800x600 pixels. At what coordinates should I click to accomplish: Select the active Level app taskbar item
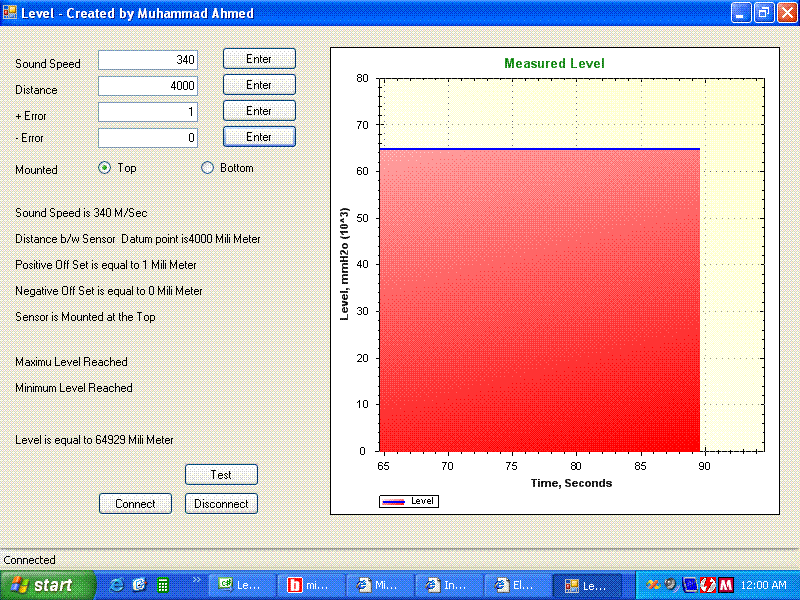point(587,585)
